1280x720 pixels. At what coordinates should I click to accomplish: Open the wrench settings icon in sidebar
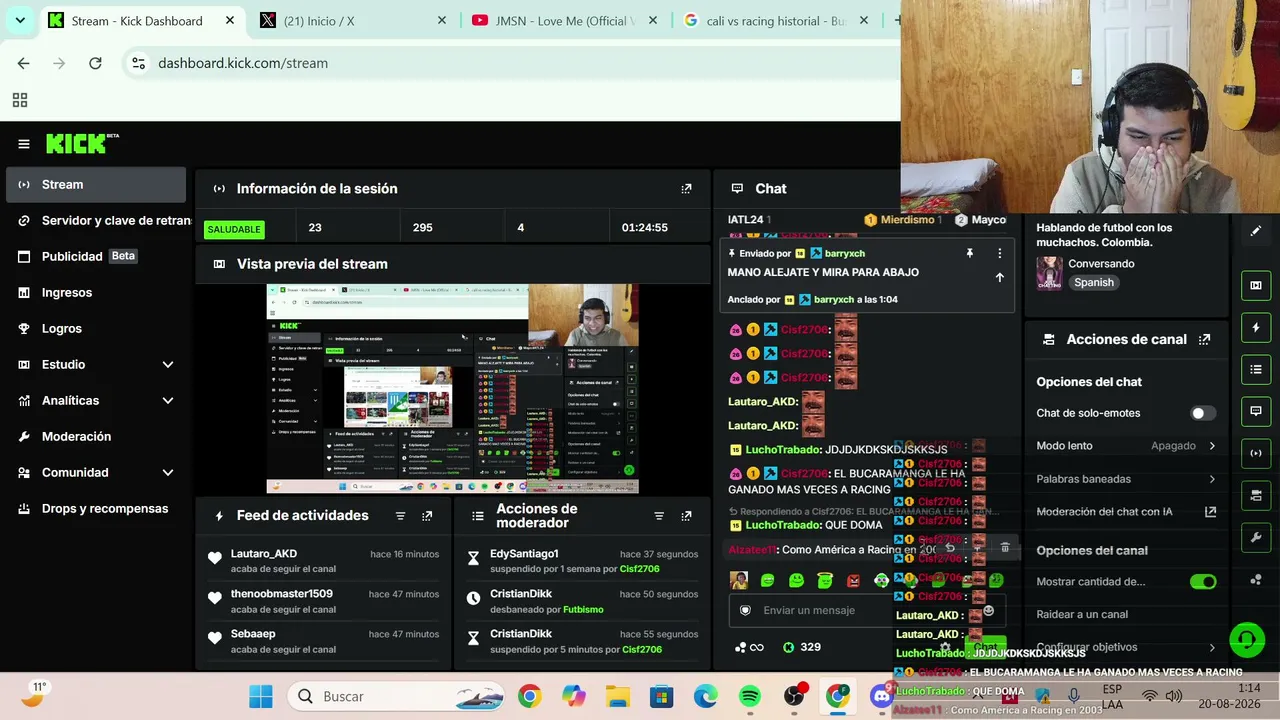[1256, 537]
